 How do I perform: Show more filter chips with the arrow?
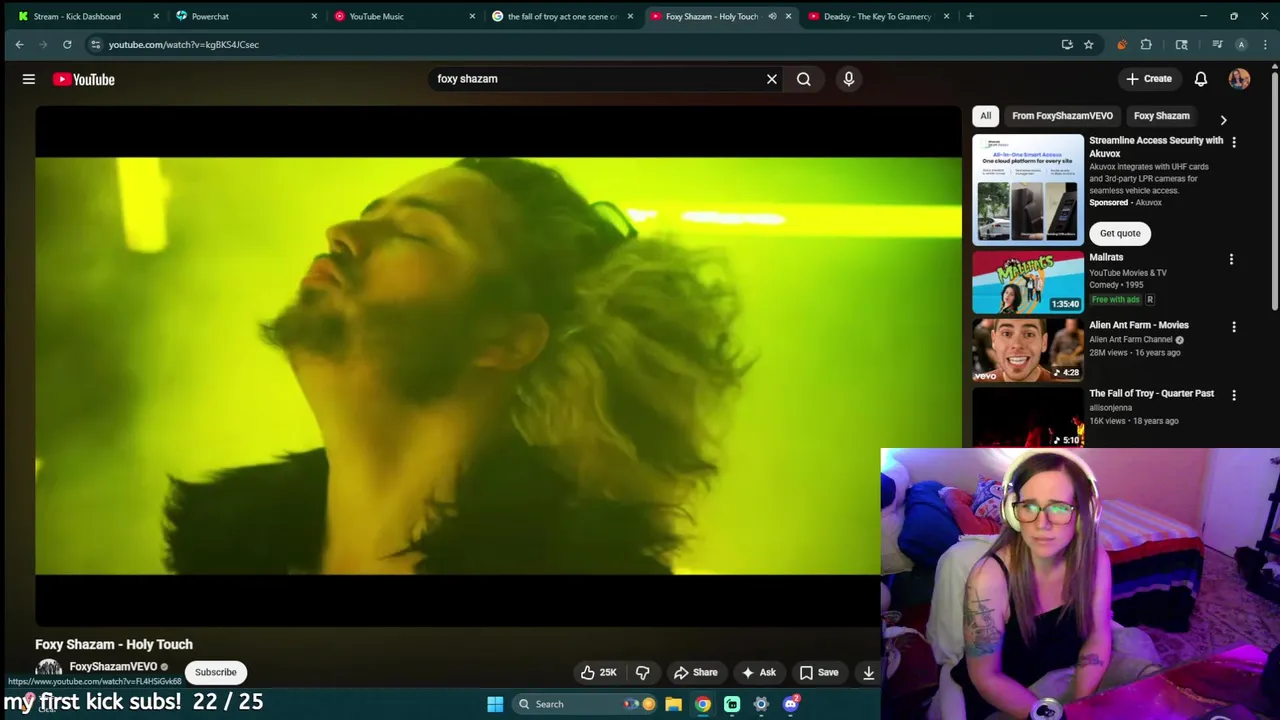point(1223,119)
